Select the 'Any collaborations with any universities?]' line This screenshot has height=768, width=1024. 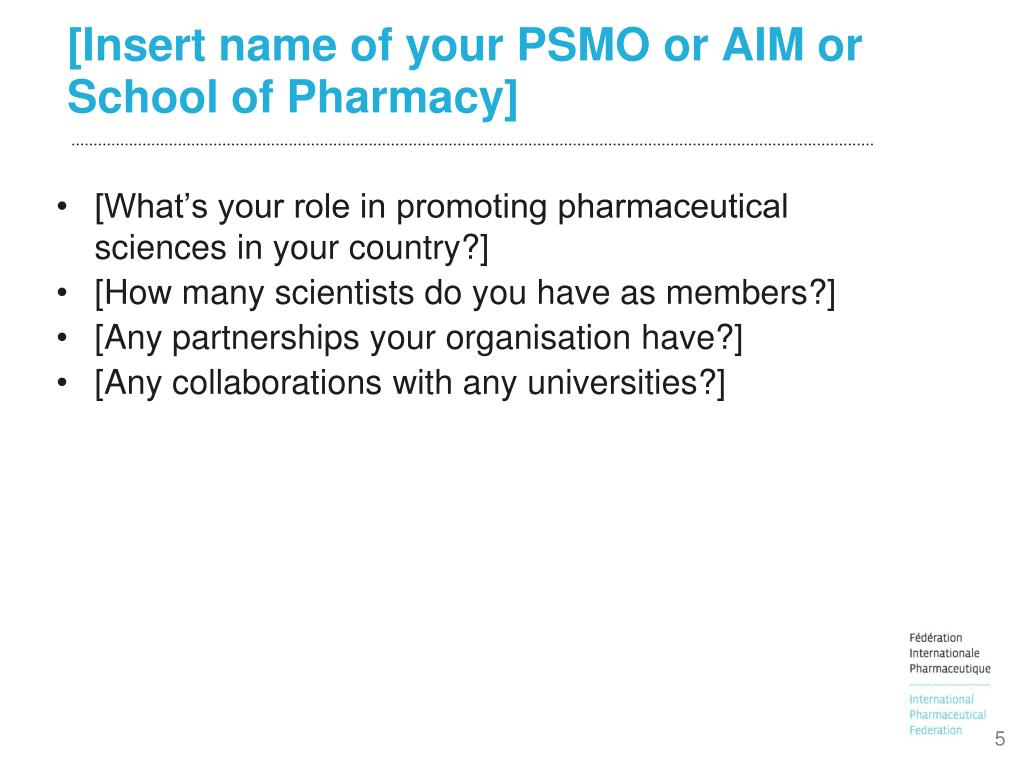coord(410,384)
